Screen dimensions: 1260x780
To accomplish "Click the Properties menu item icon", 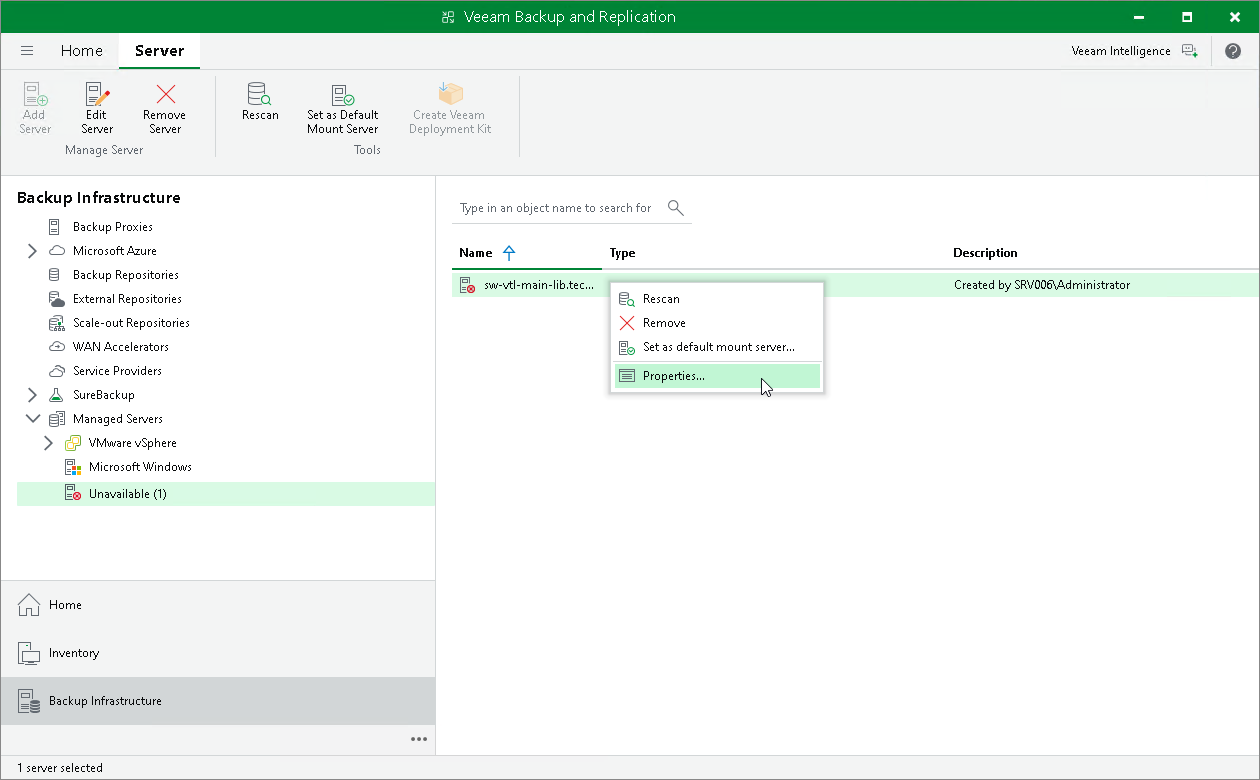I will click(627, 376).
